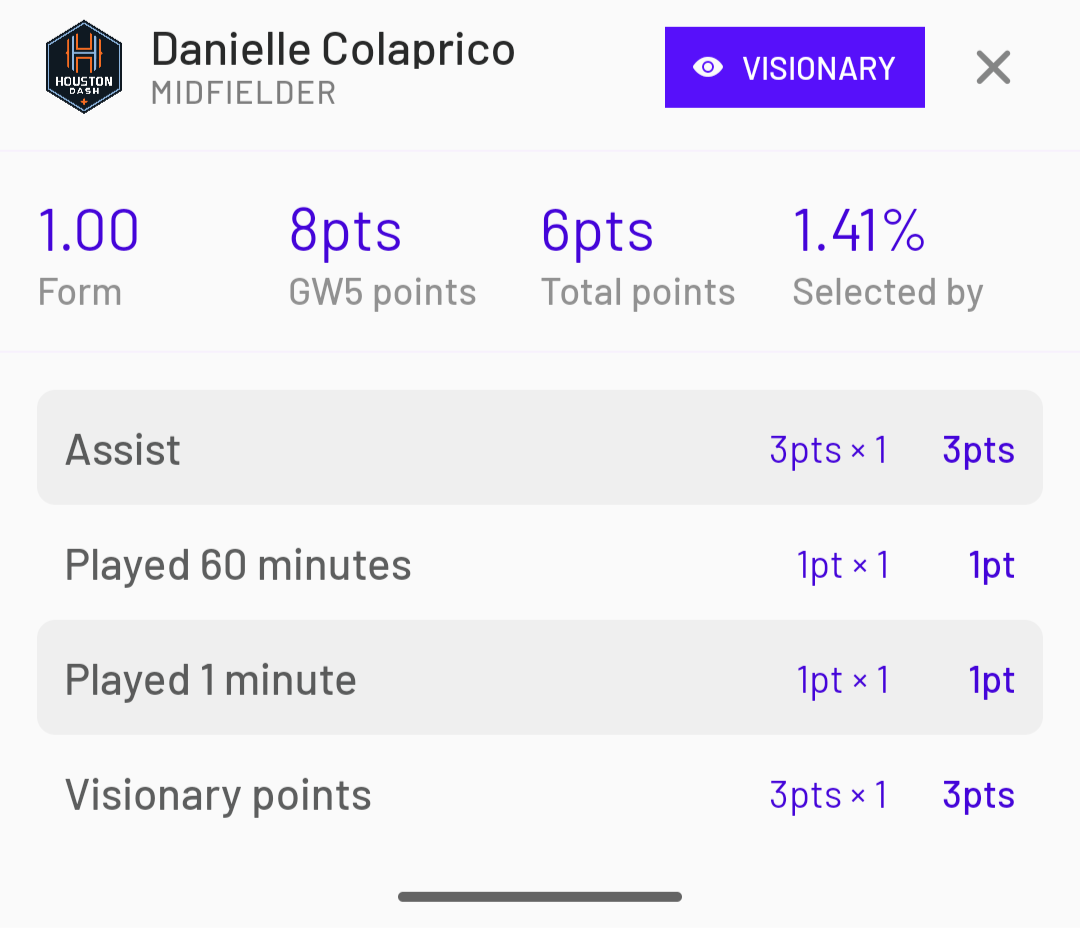The width and height of the screenshot is (1080, 928).
Task: Click the 3pts × 1 Assist multiplier
Action: [828, 450]
